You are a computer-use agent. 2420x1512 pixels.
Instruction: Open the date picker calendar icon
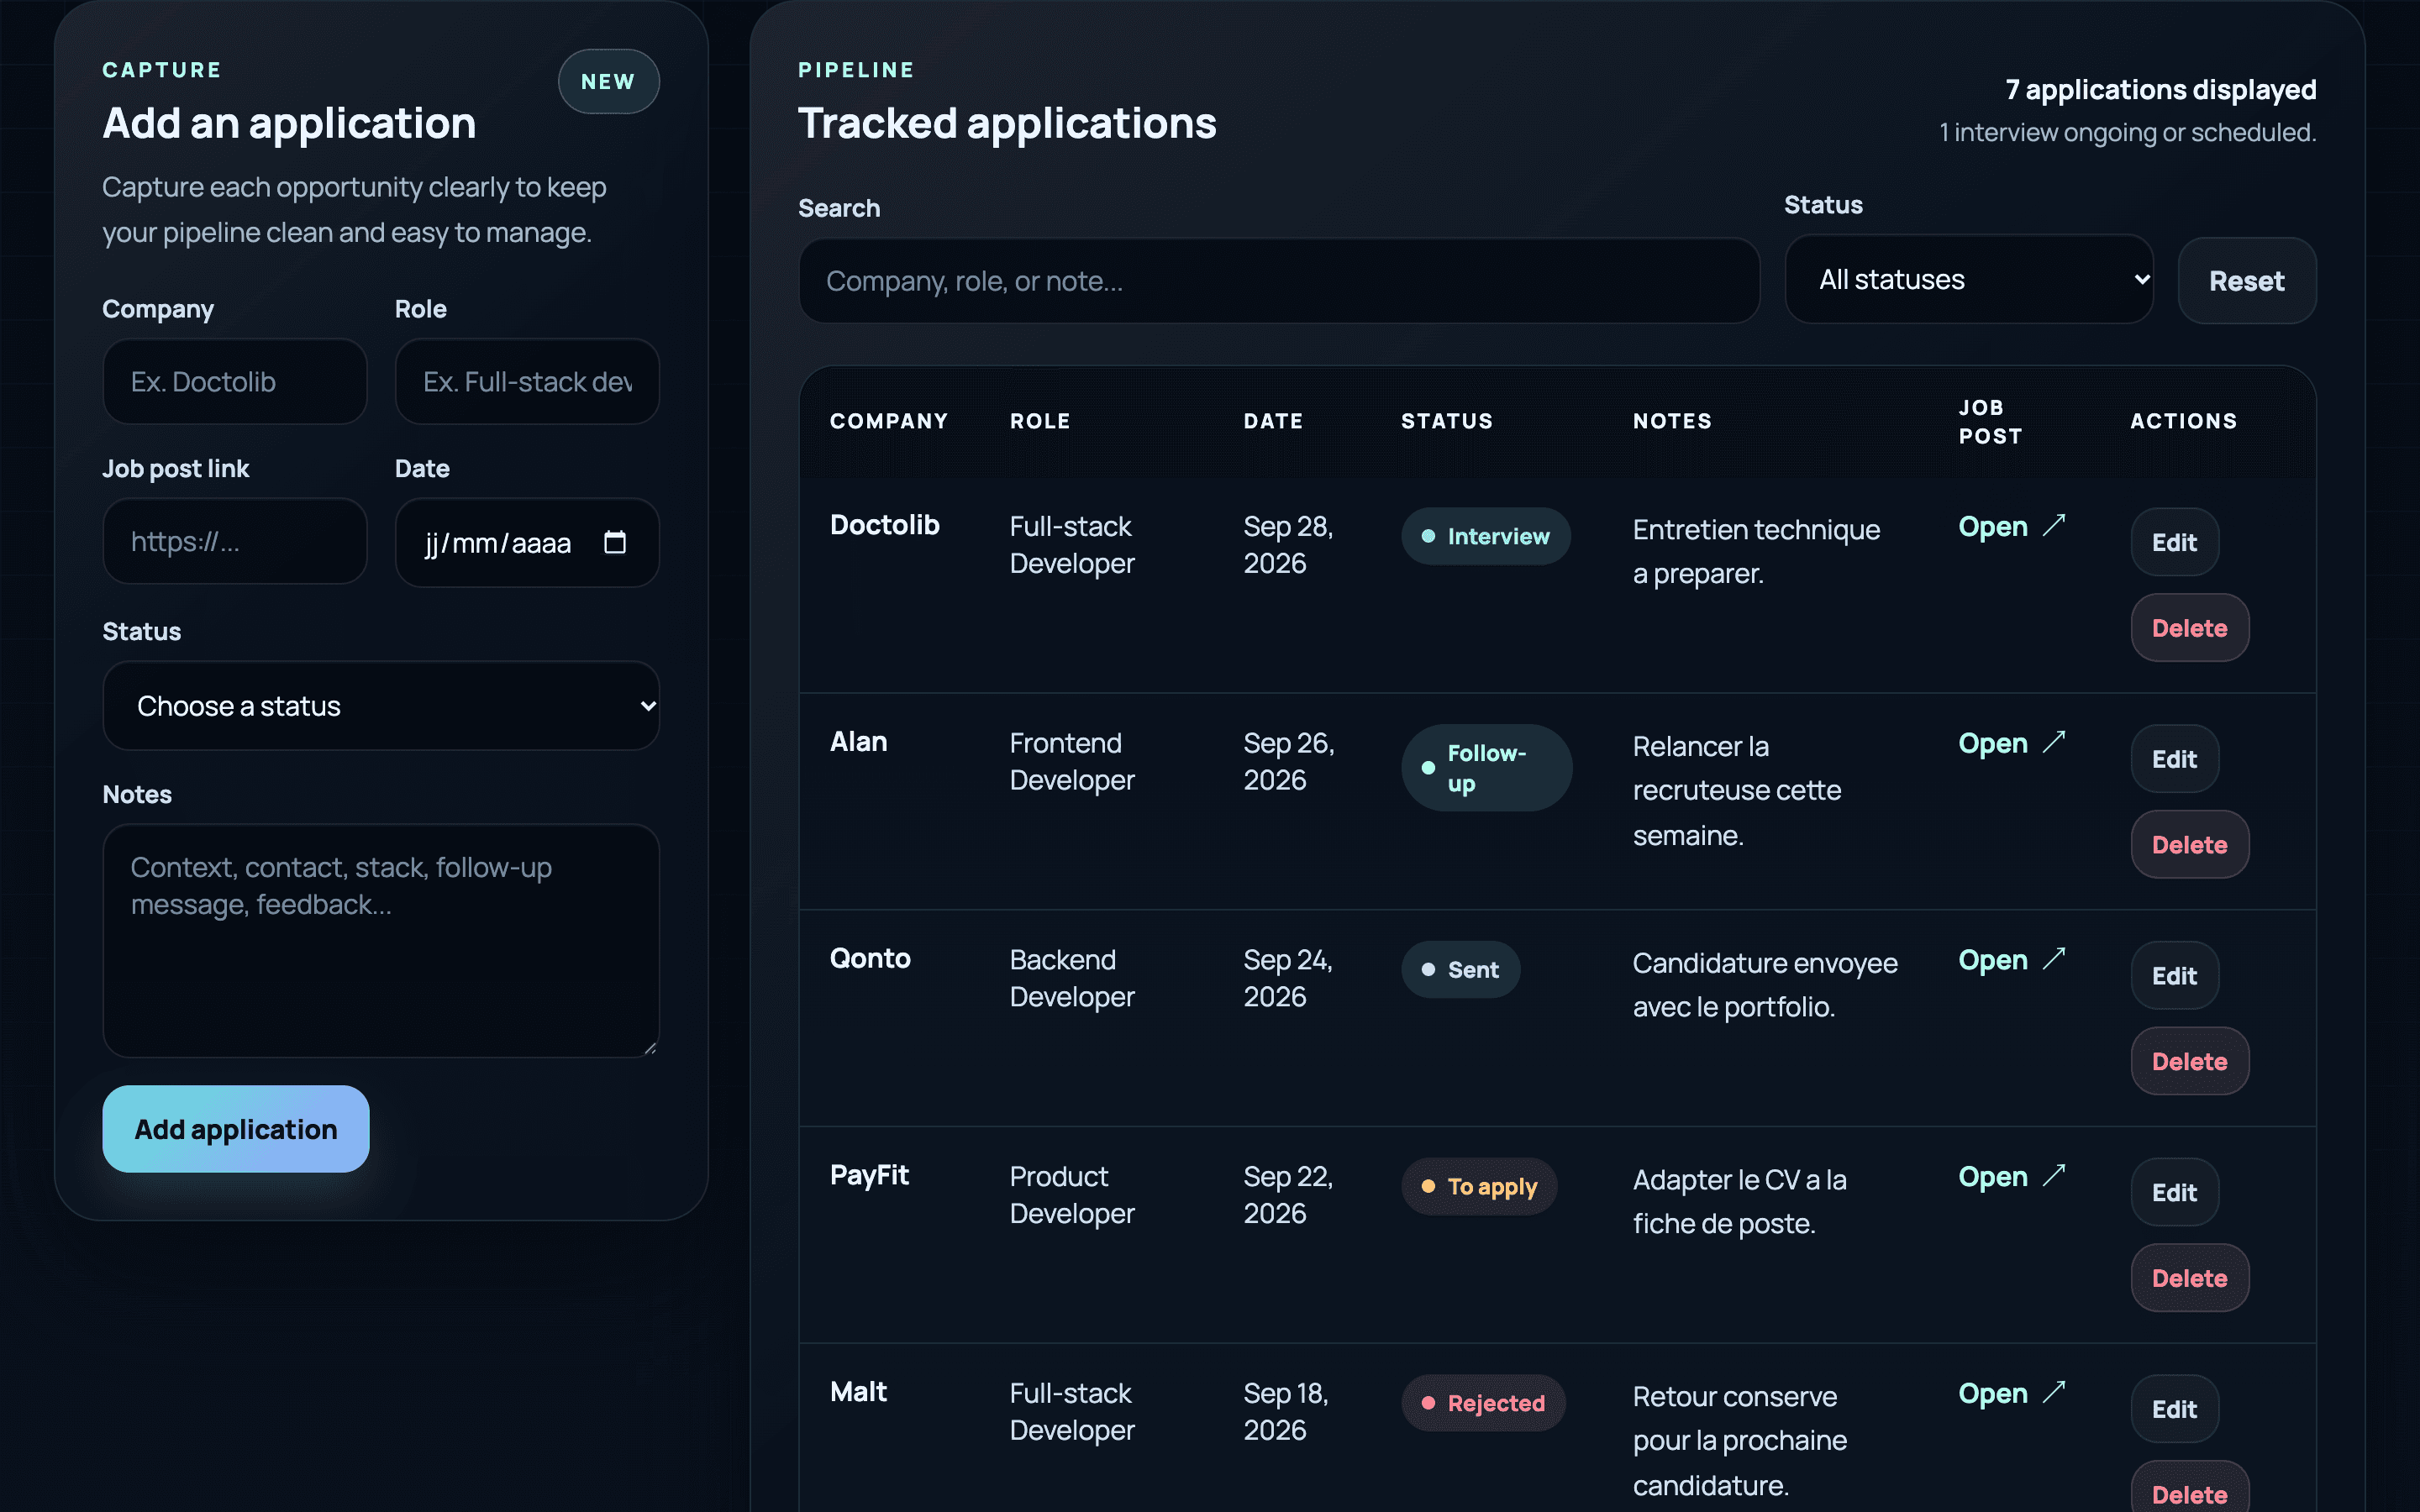pos(615,542)
